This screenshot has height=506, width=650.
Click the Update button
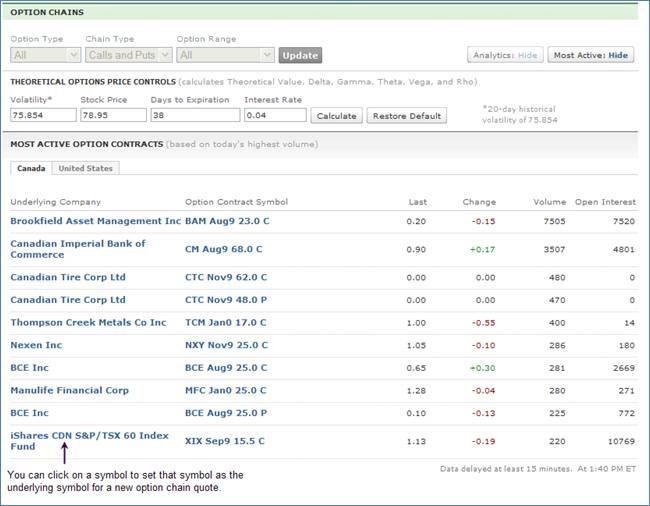(300, 55)
